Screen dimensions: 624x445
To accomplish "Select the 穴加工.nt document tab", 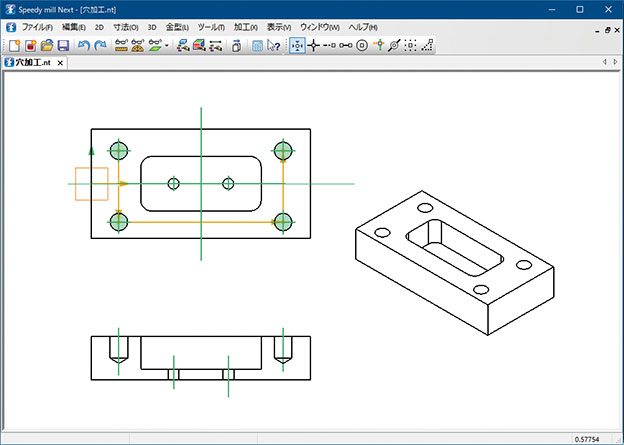I will 31,63.
